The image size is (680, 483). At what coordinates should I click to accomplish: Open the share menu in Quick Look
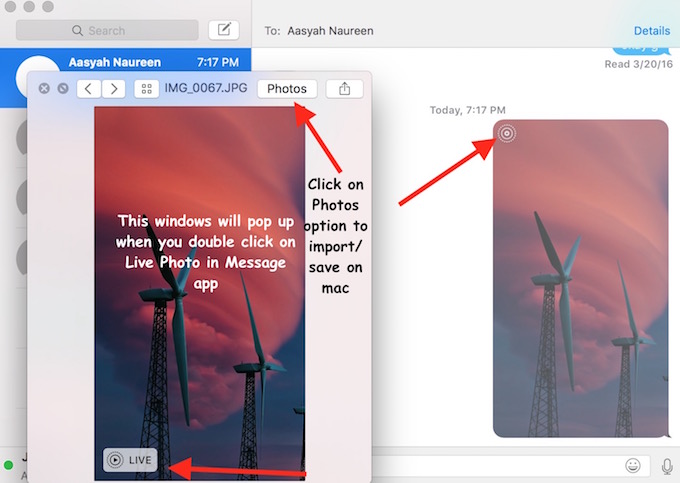[x=345, y=89]
